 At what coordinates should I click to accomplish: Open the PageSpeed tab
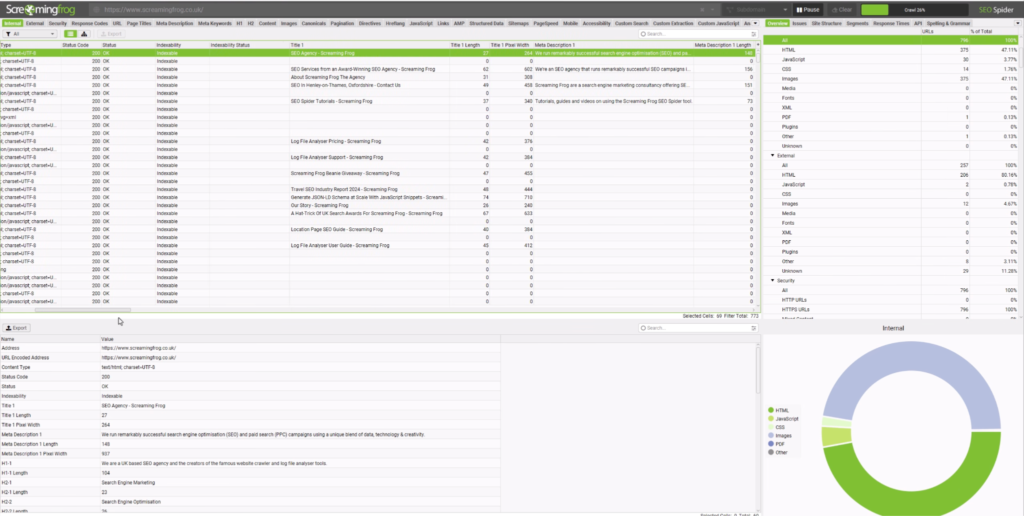click(x=545, y=24)
